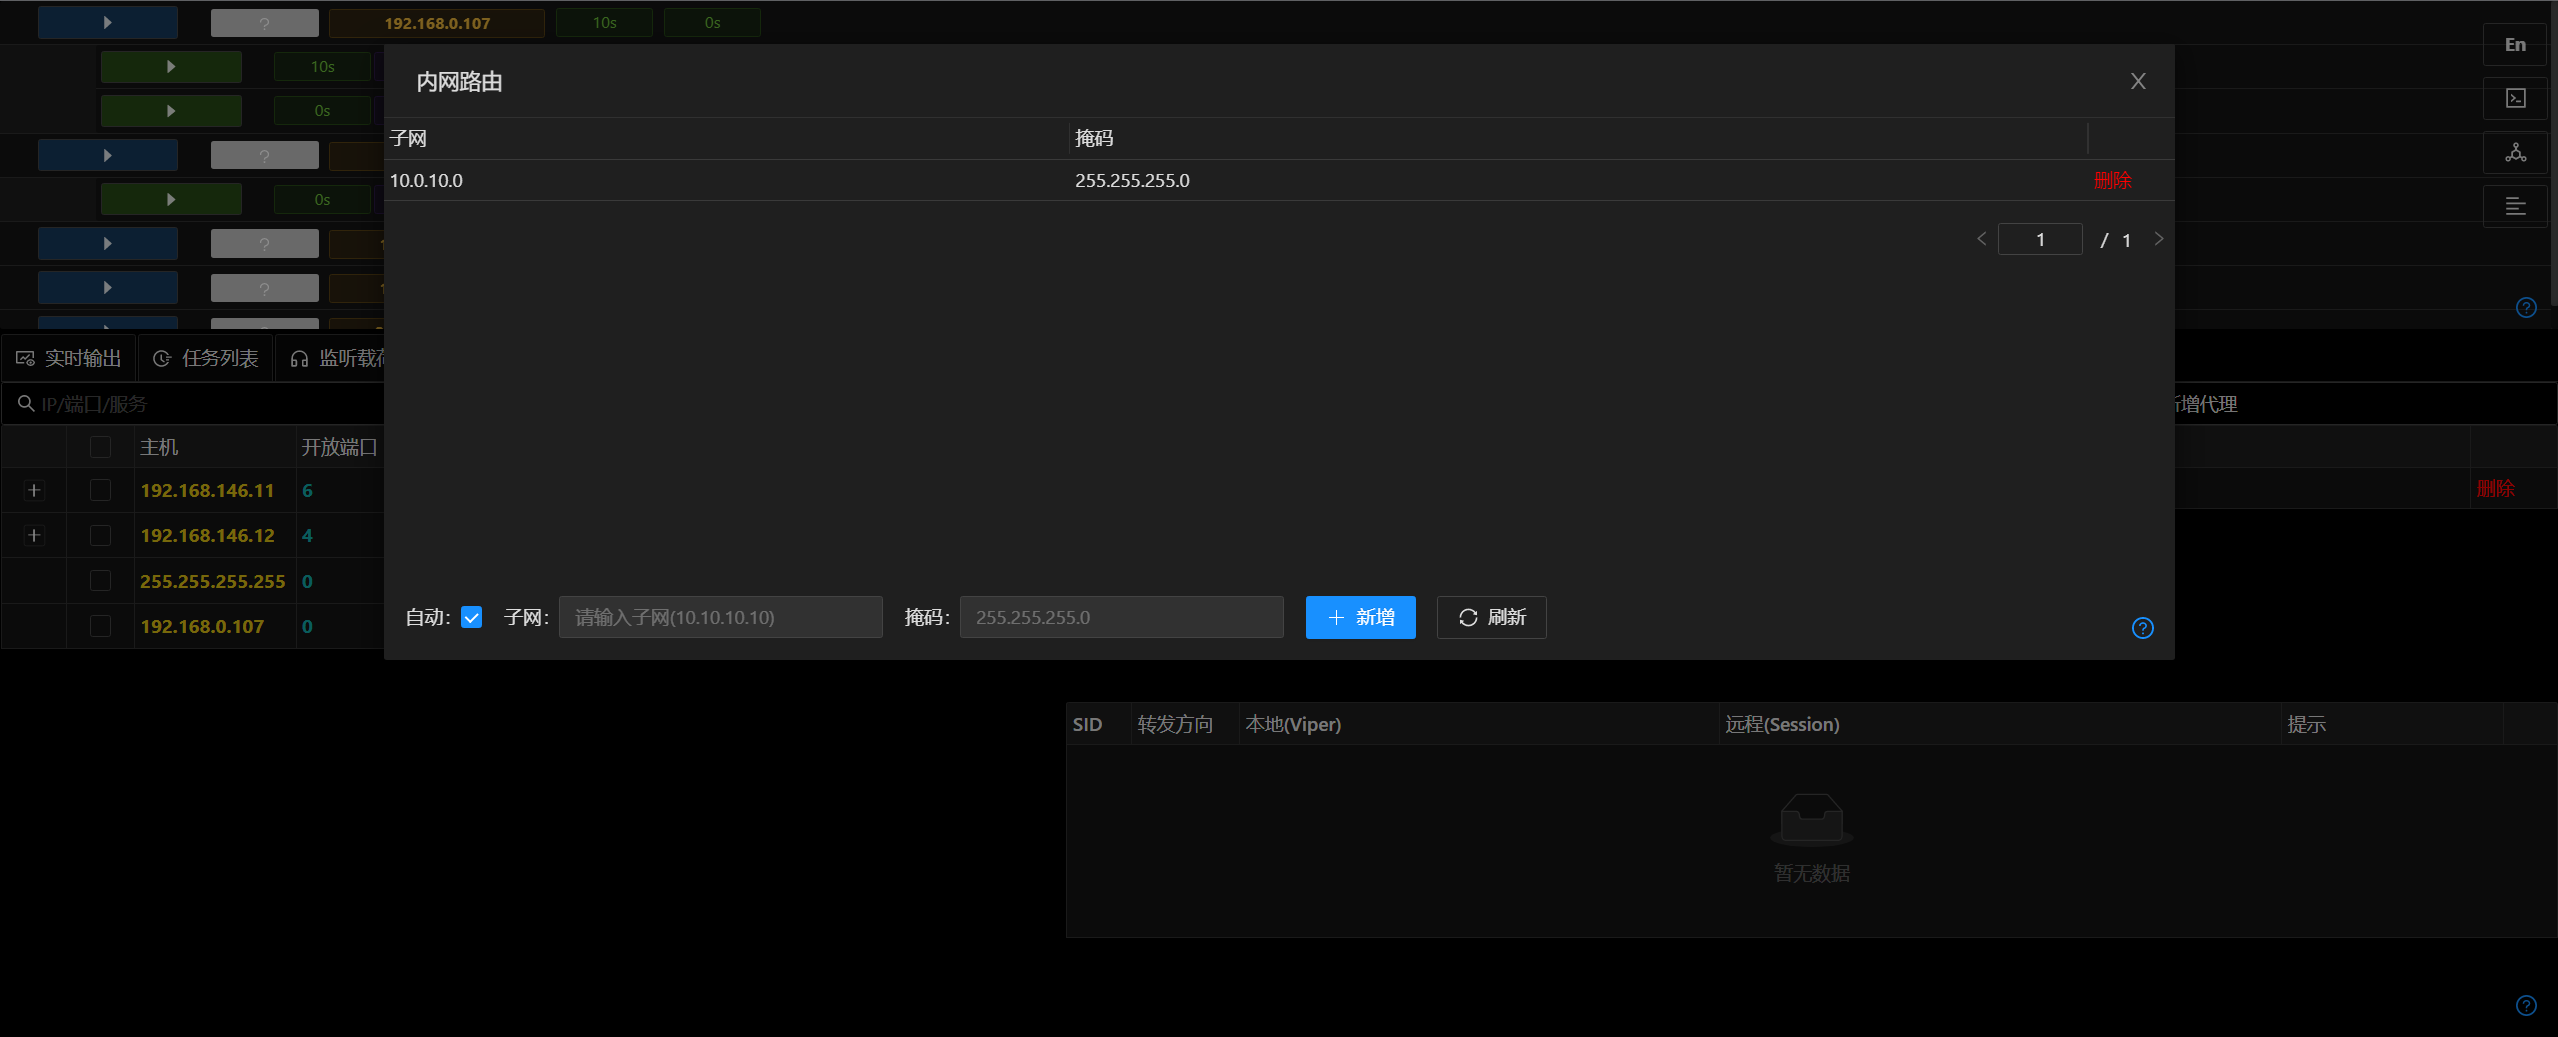
Task: Click the 刷新 button
Action: [1491, 617]
